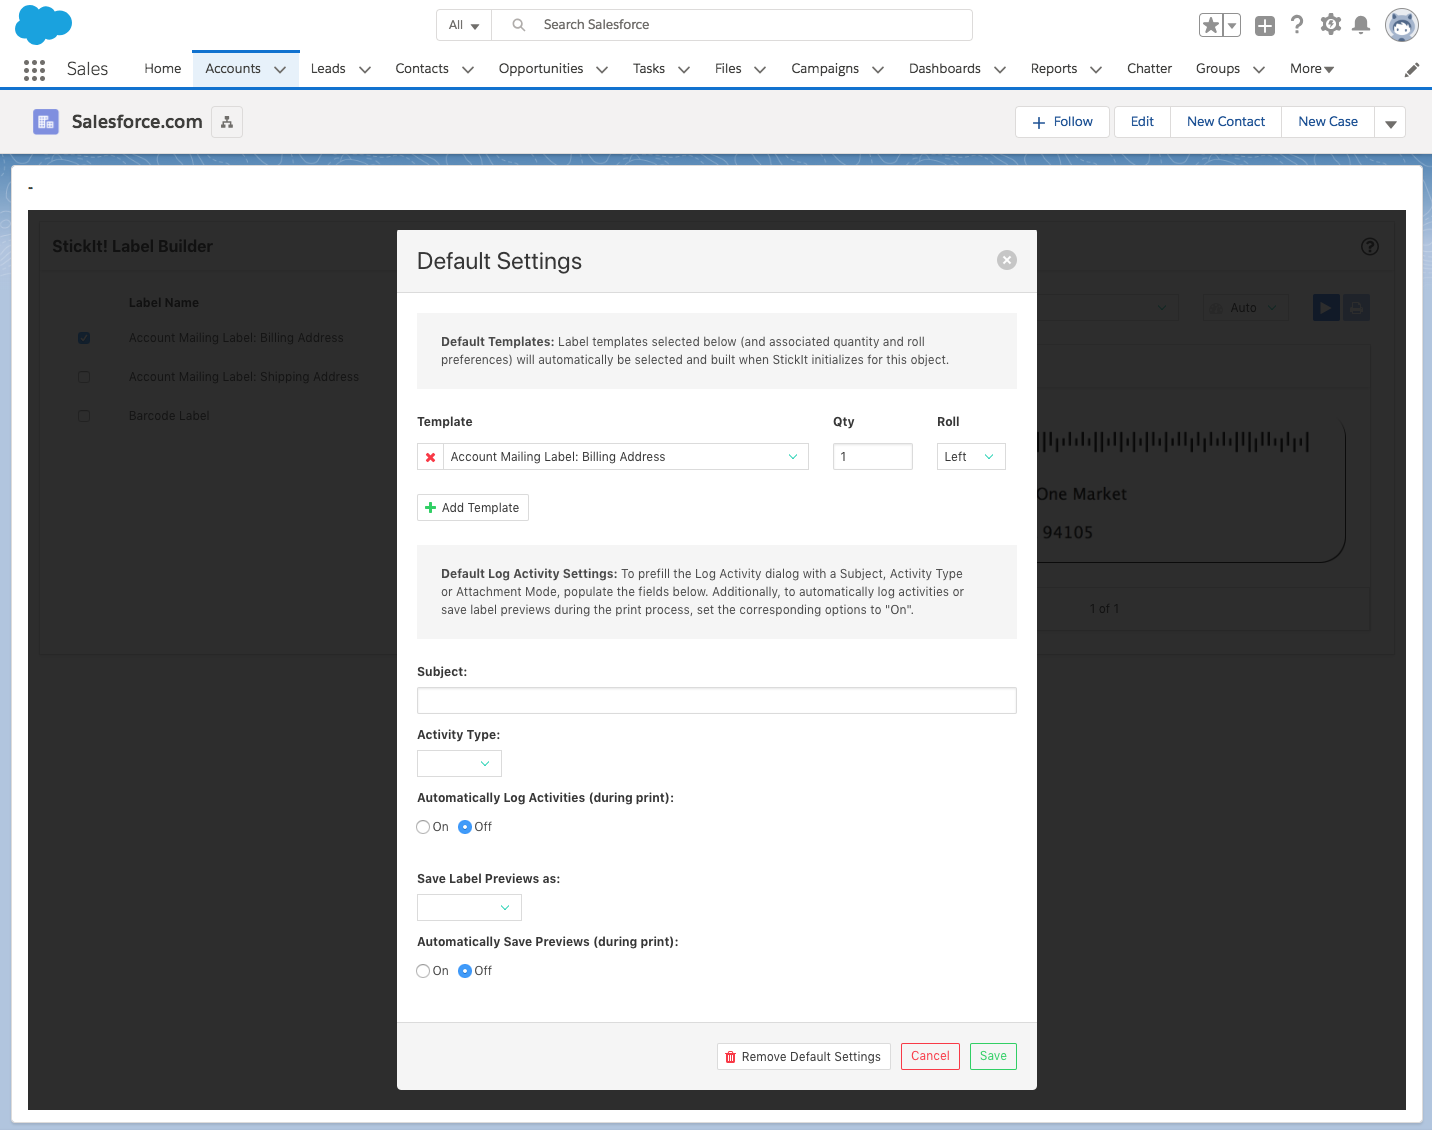
Task: Remove template with the red X icon
Action: click(431, 457)
